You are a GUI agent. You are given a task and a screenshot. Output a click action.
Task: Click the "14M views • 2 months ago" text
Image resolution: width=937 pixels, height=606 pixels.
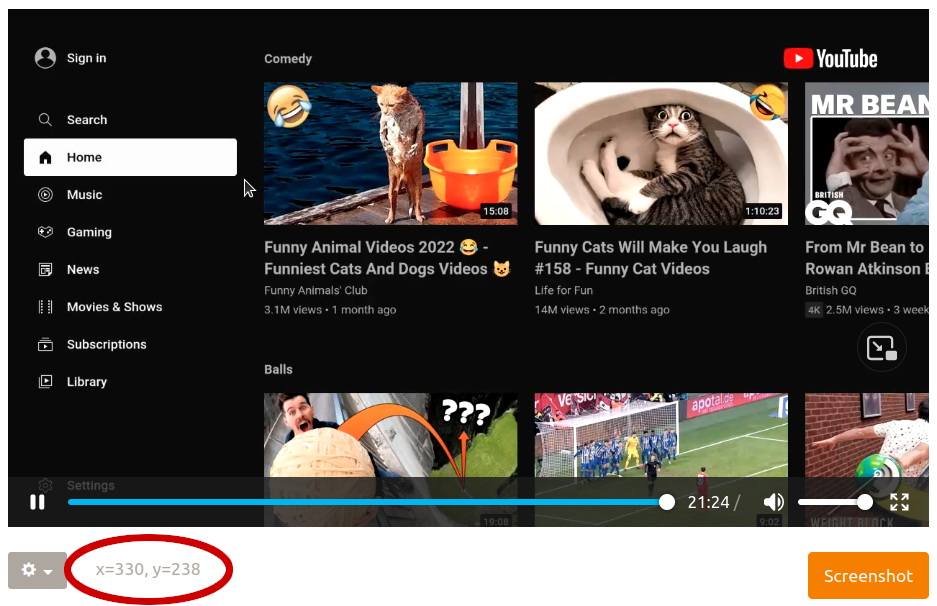602,310
